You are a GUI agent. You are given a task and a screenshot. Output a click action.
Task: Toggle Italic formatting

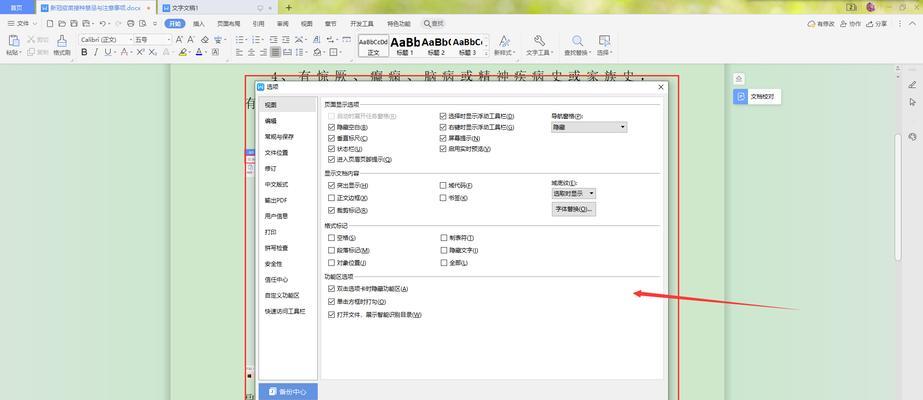(96, 52)
